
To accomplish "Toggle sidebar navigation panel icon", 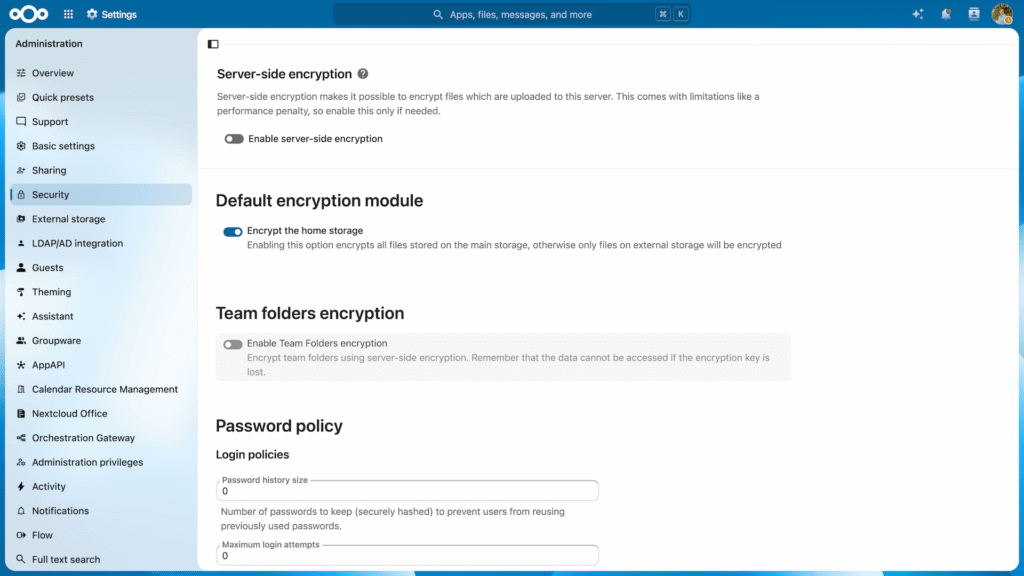I will (x=213, y=44).
